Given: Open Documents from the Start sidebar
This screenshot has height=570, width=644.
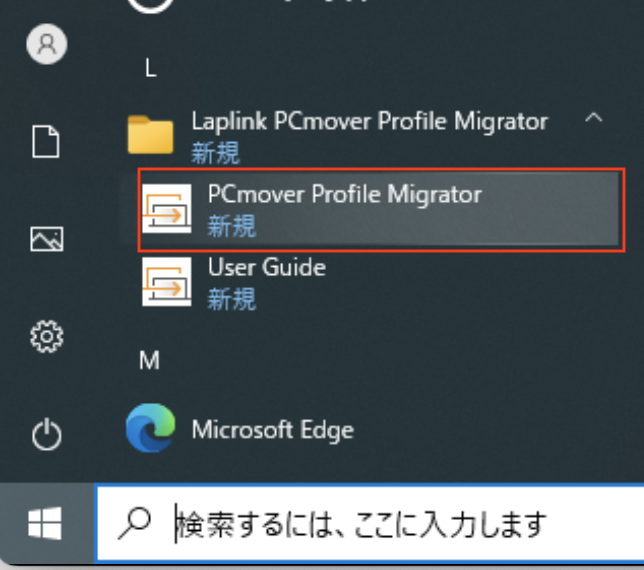Looking at the screenshot, I should (x=46, y=141).
